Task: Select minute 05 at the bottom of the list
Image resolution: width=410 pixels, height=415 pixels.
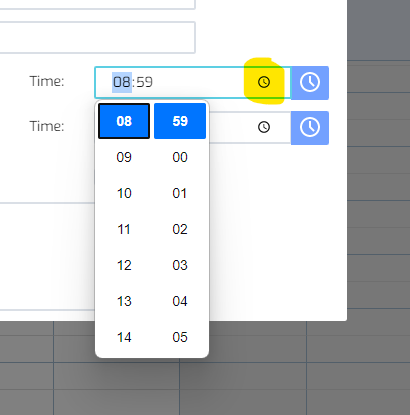Action: point(180,337)
